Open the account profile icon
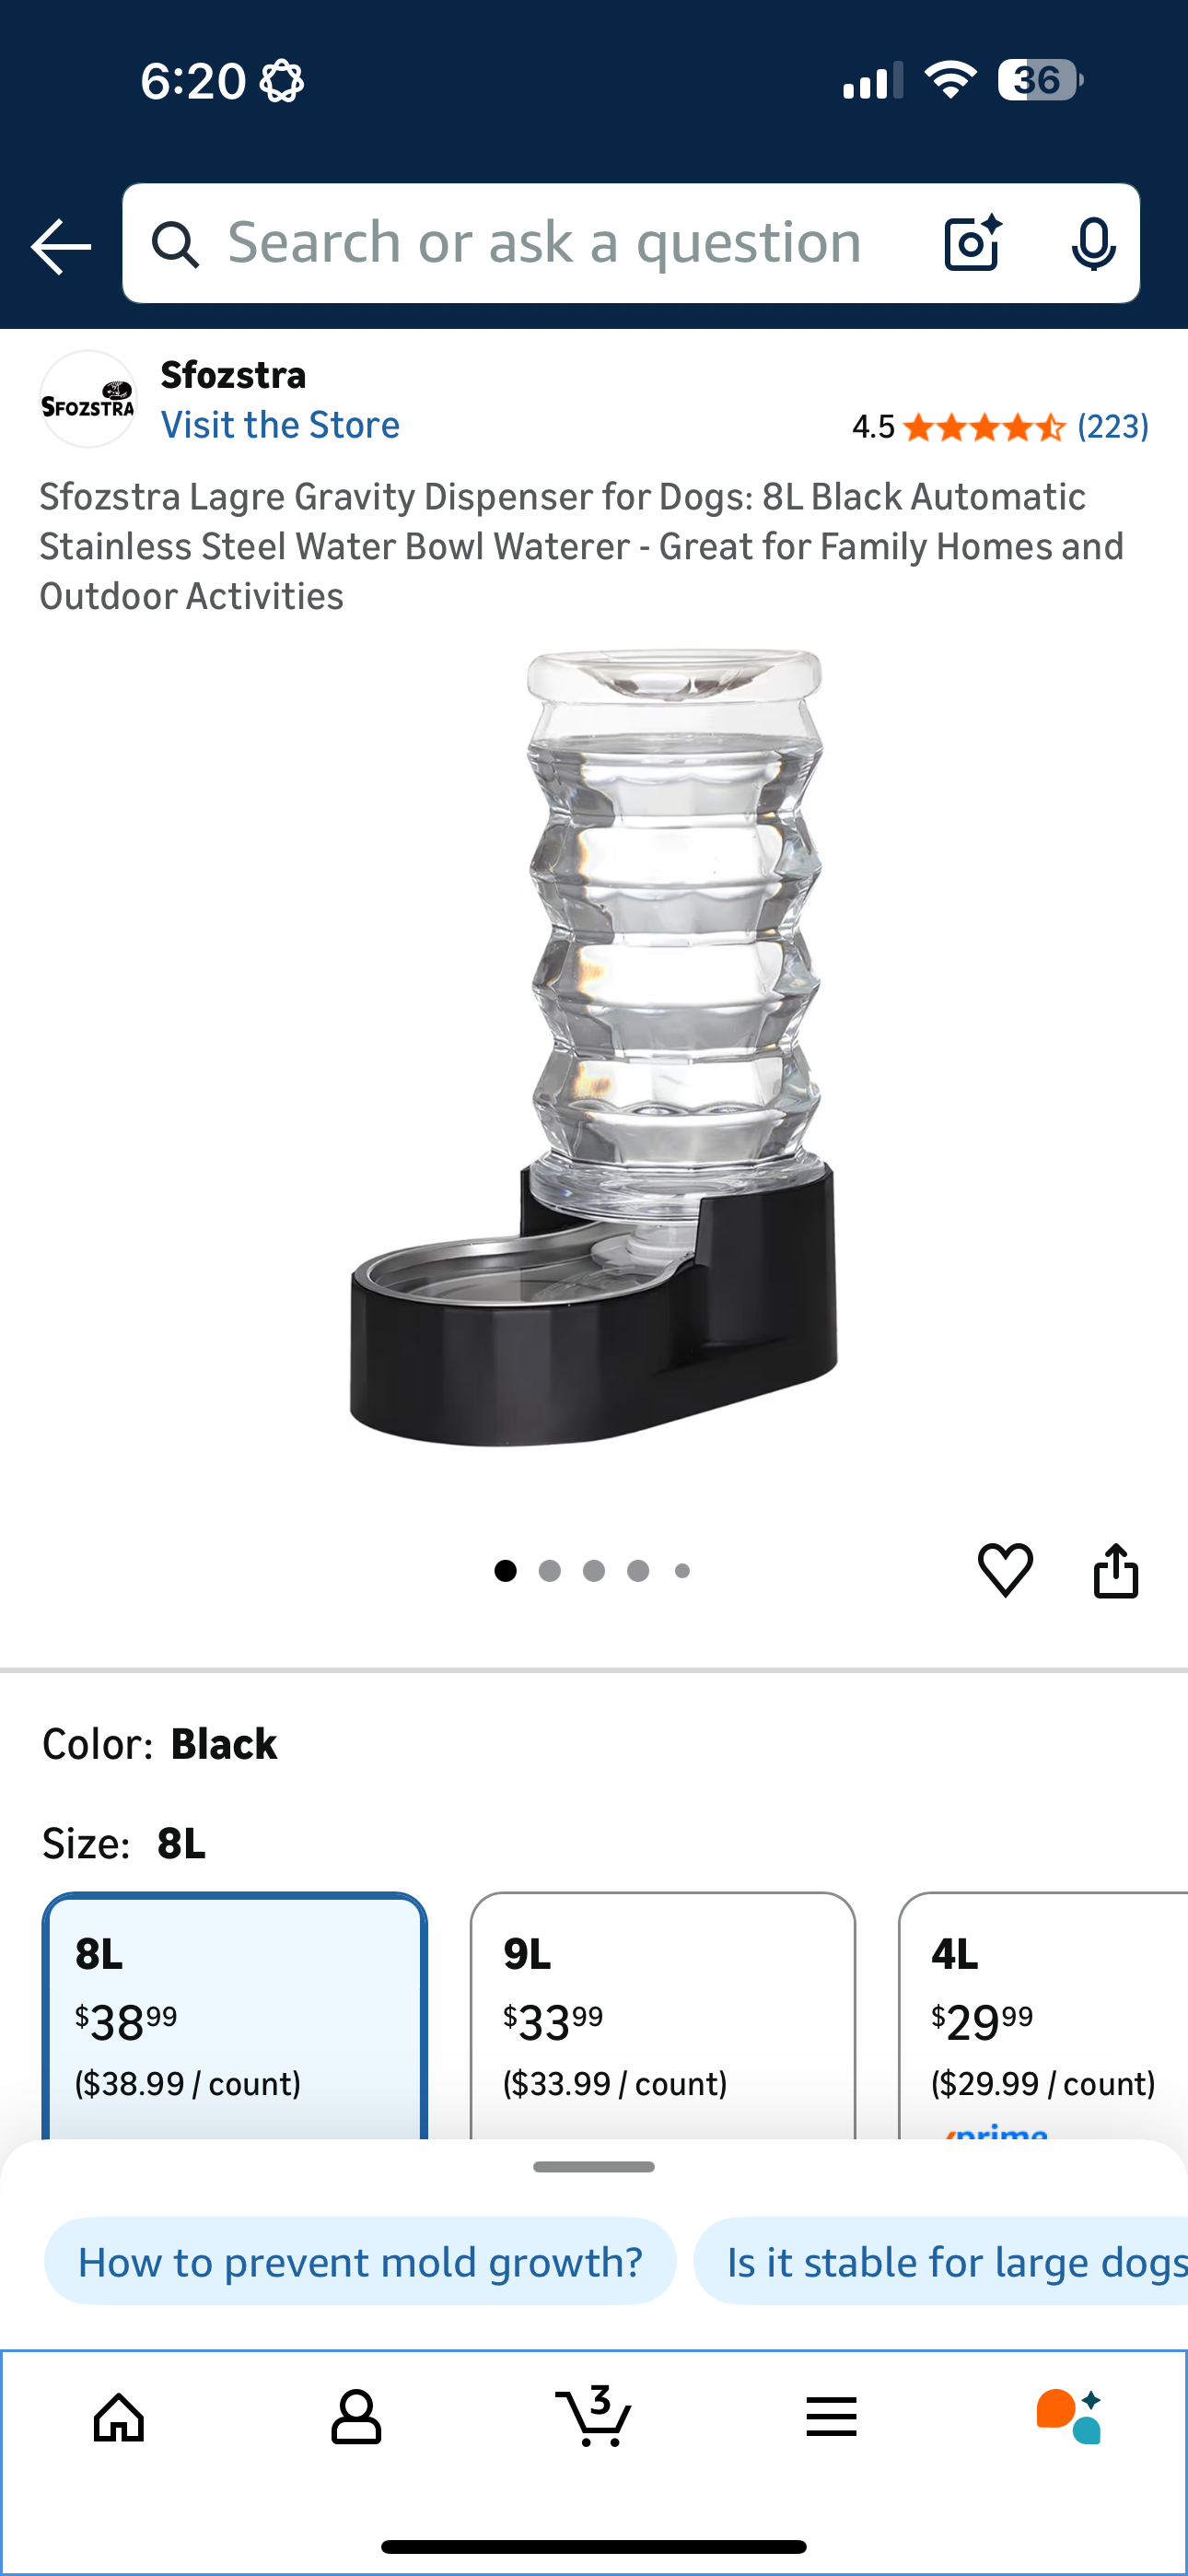Viewport: 1188px width, 2576px height. click(x=356, y=2418)
